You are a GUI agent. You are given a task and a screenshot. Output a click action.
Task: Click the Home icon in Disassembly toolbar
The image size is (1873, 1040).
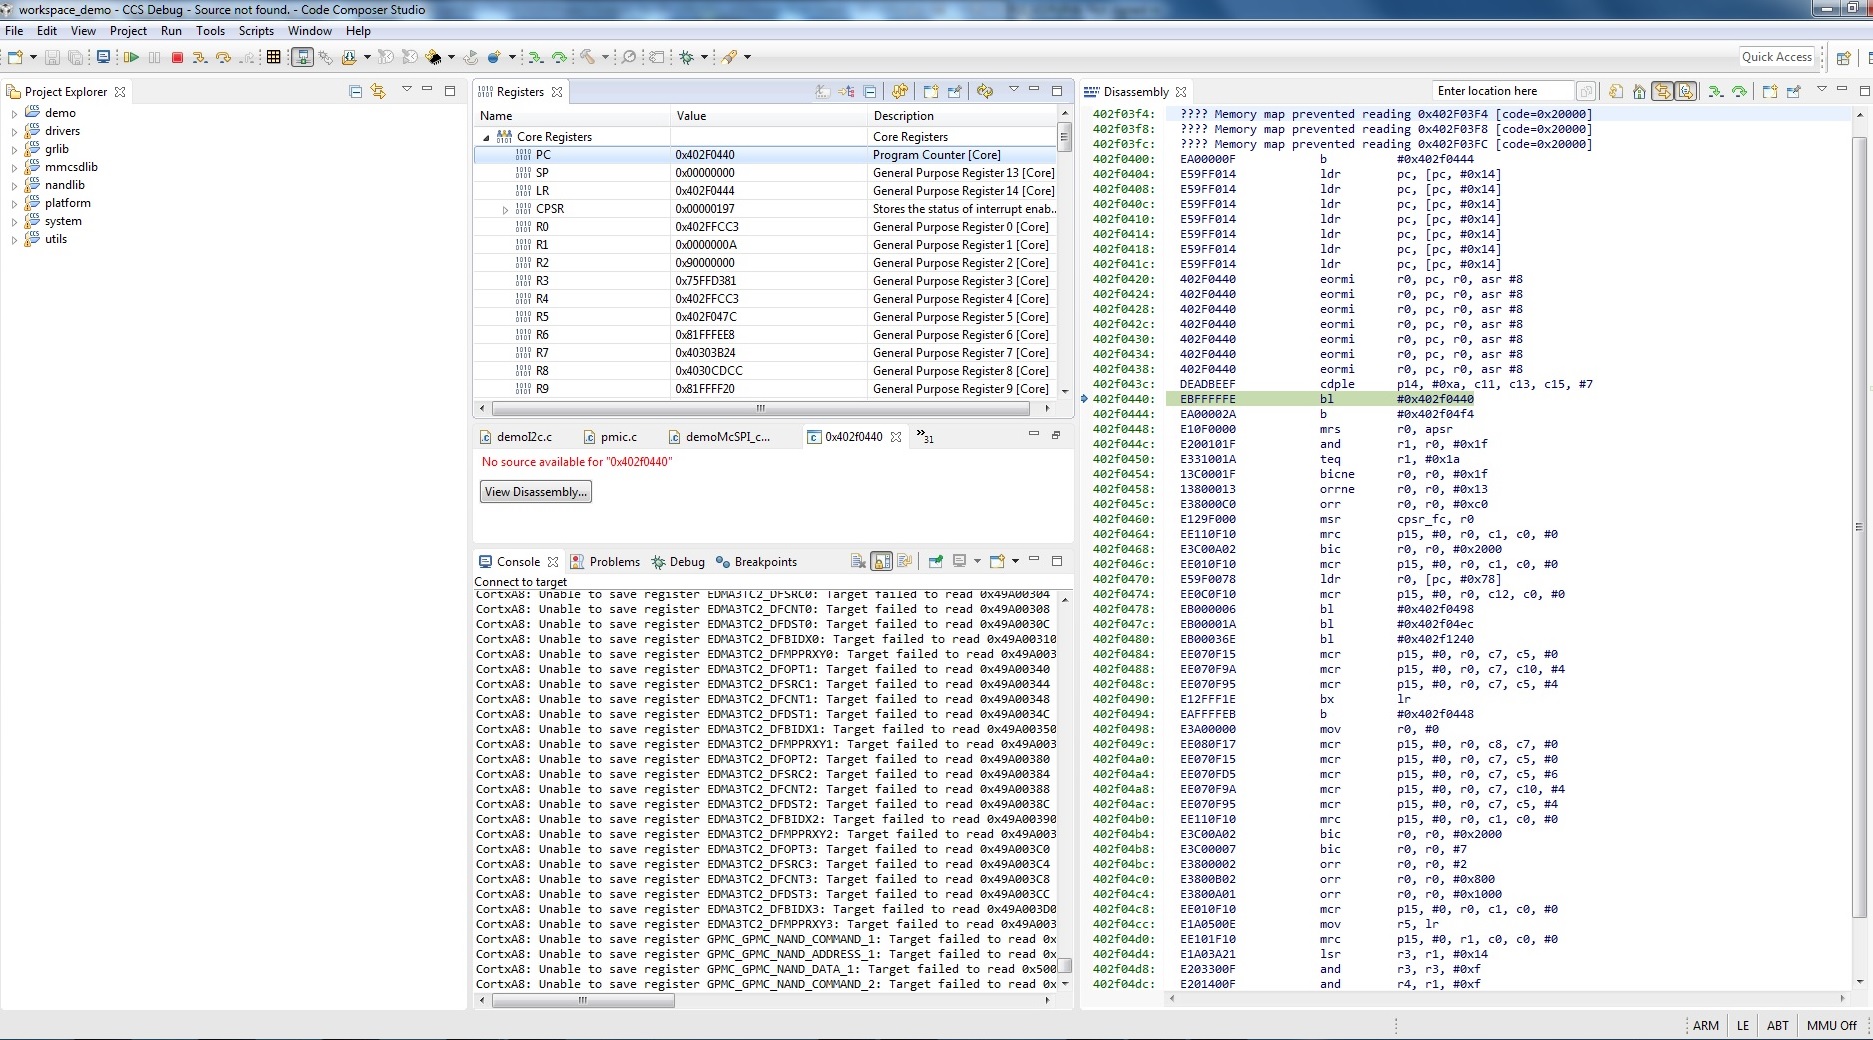click(x=1639, y=91)
